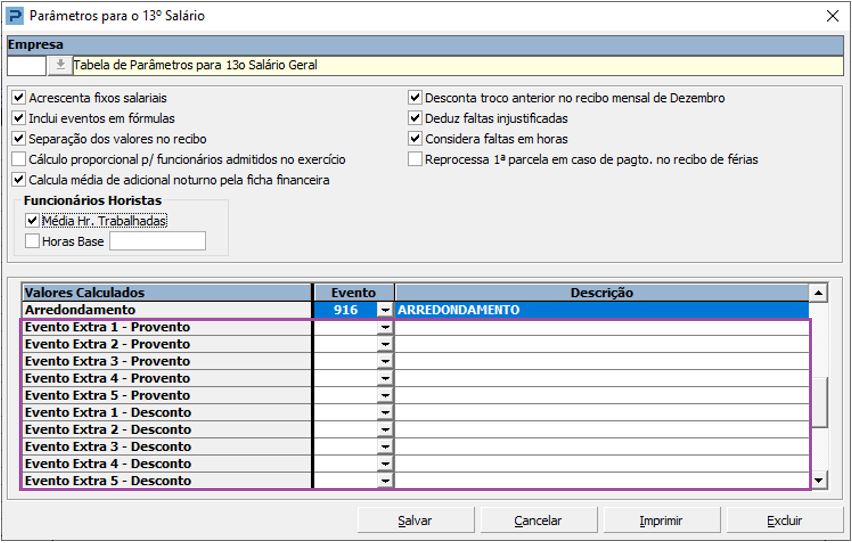
Task: Close the Parâmetros para o 13º Salário window
Action: pyautogui.click(x=831, y=15)
